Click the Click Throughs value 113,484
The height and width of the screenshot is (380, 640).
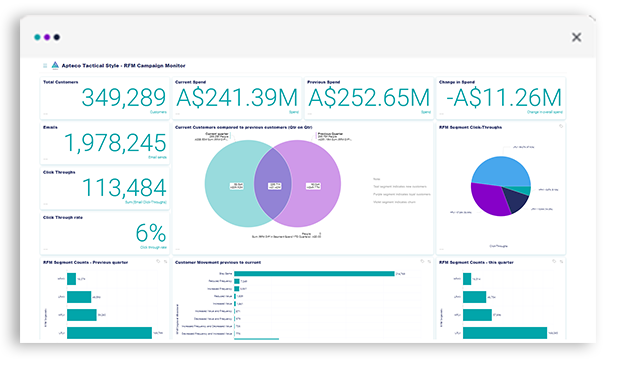pyautogui.click(x=124, y=188)
